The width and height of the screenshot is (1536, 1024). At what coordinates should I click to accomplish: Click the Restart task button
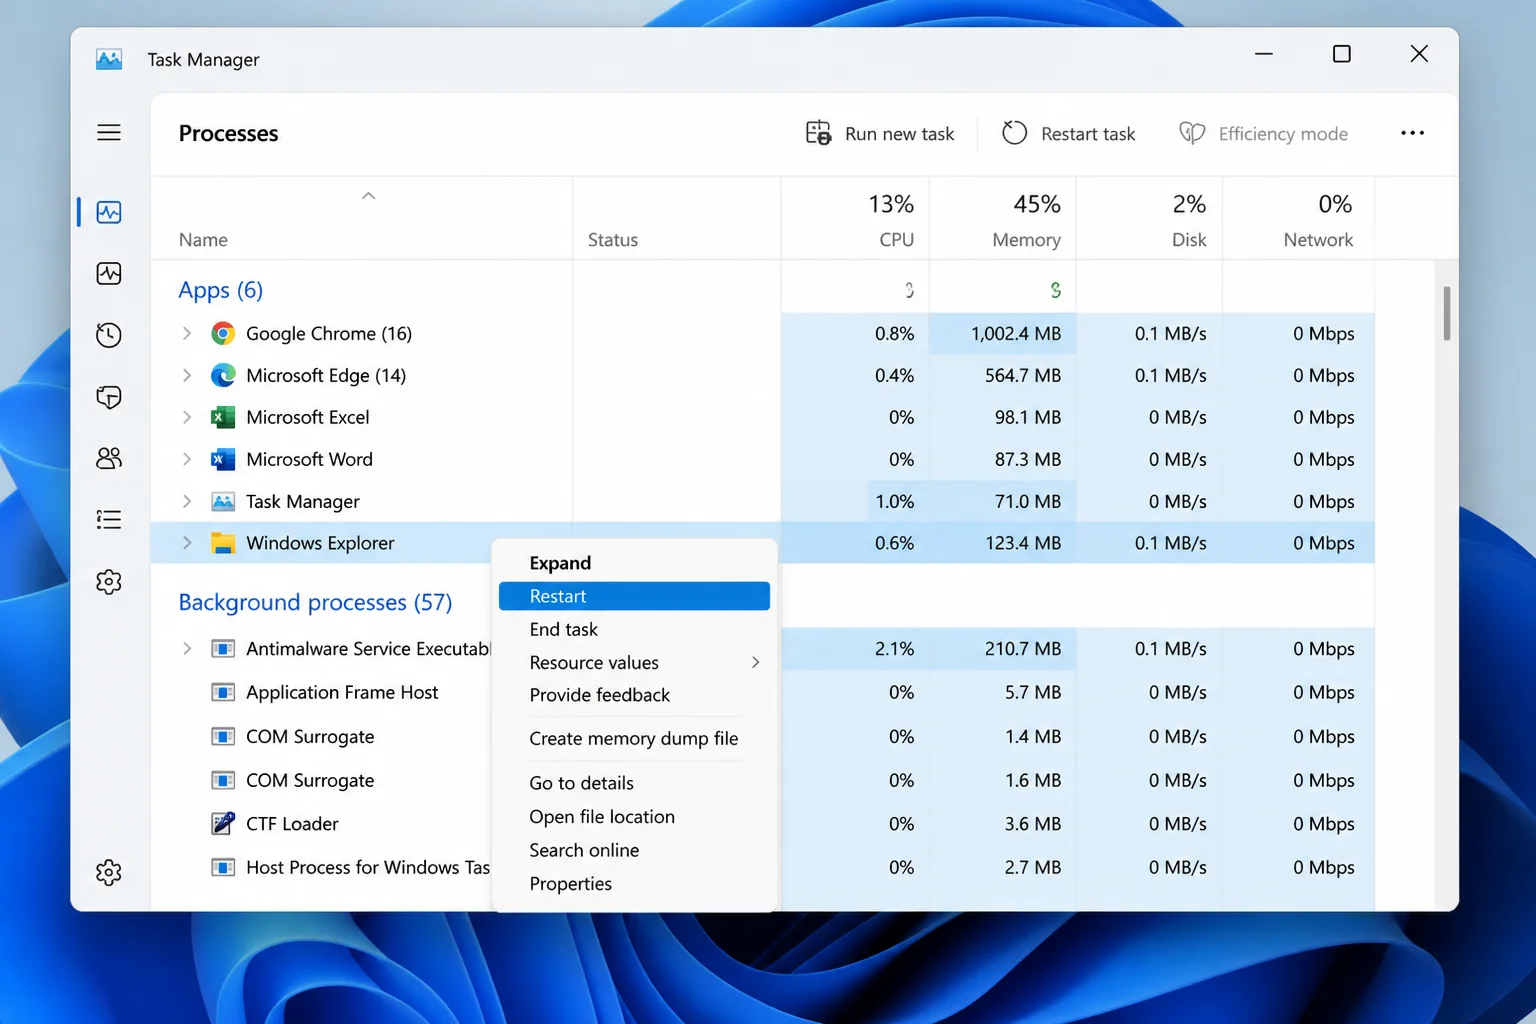[1069, 133]
